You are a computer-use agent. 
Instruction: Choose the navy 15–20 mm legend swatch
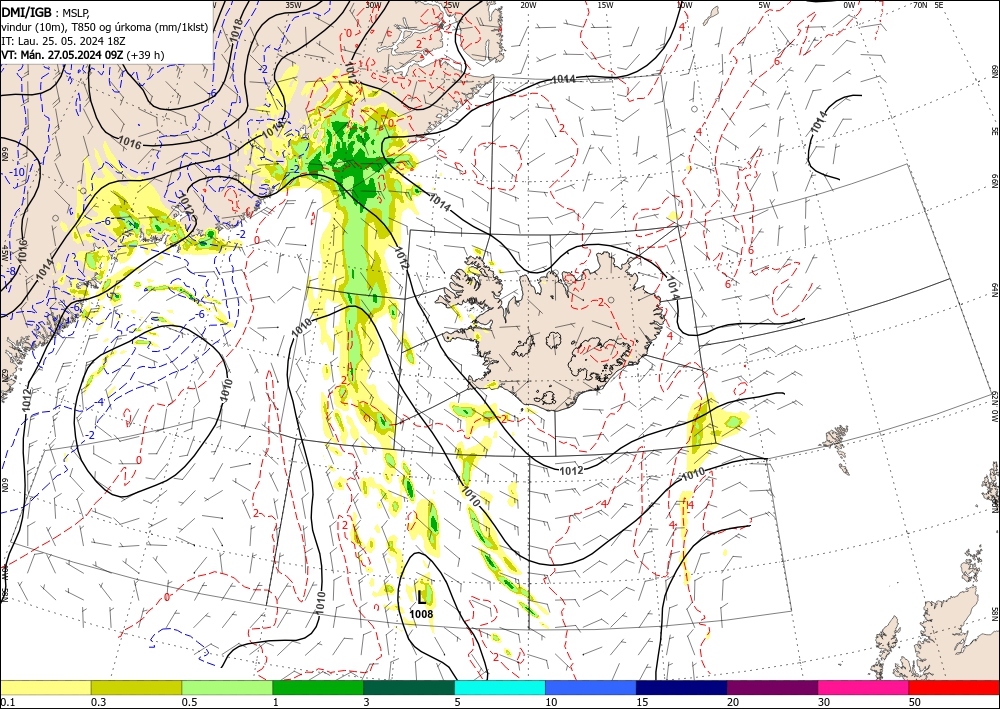(682, 687)
